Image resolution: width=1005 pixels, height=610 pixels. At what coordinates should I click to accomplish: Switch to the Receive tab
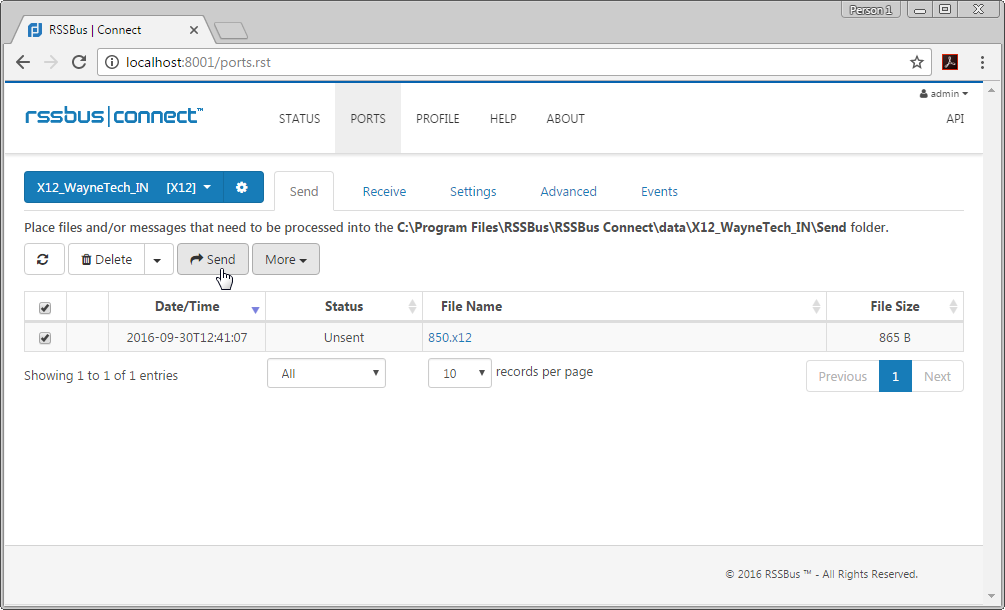click(384, 191)
